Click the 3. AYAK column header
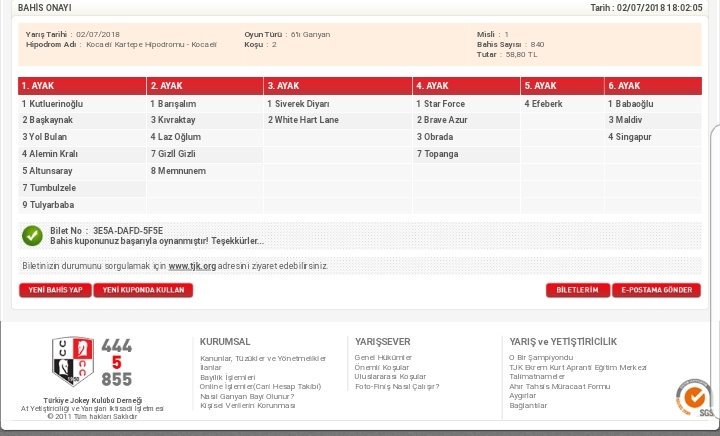This screenshot has width=720, height=436. point(338,86)
